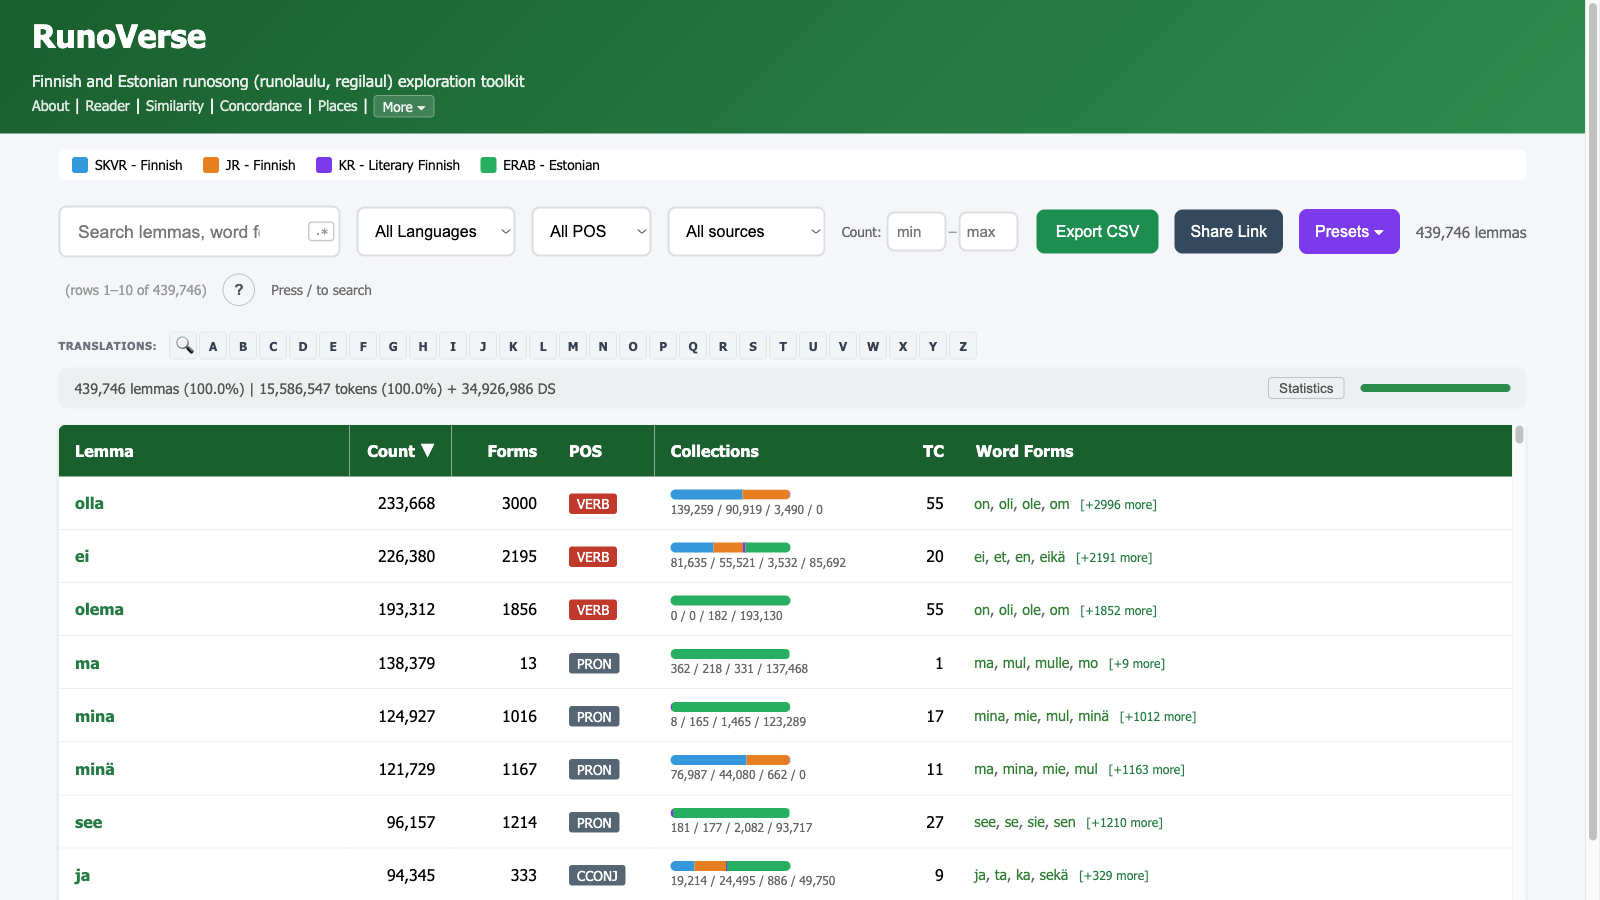Click the collection bar for ja row
The image size is (1600, 900).
(730, 865)
